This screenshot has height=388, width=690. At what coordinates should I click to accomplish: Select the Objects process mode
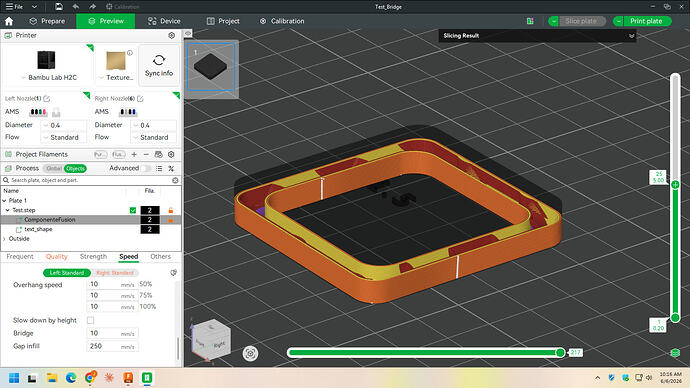click(75, 168)
